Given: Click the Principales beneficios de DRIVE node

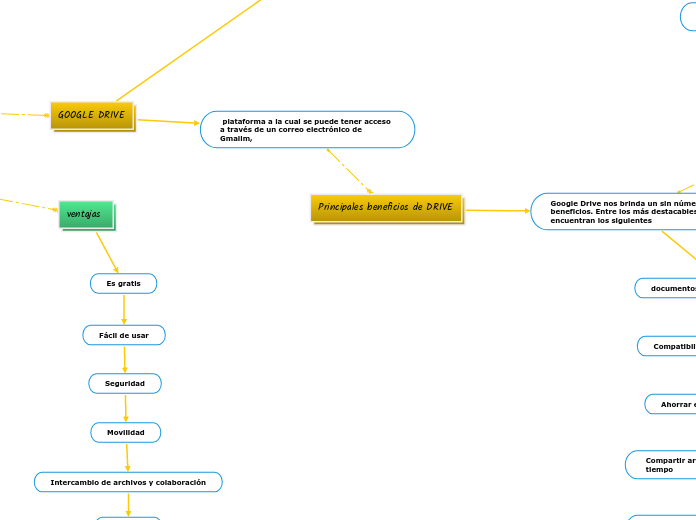Looking at the screenshot, I should pyautogui.click(x=386, y=208).
